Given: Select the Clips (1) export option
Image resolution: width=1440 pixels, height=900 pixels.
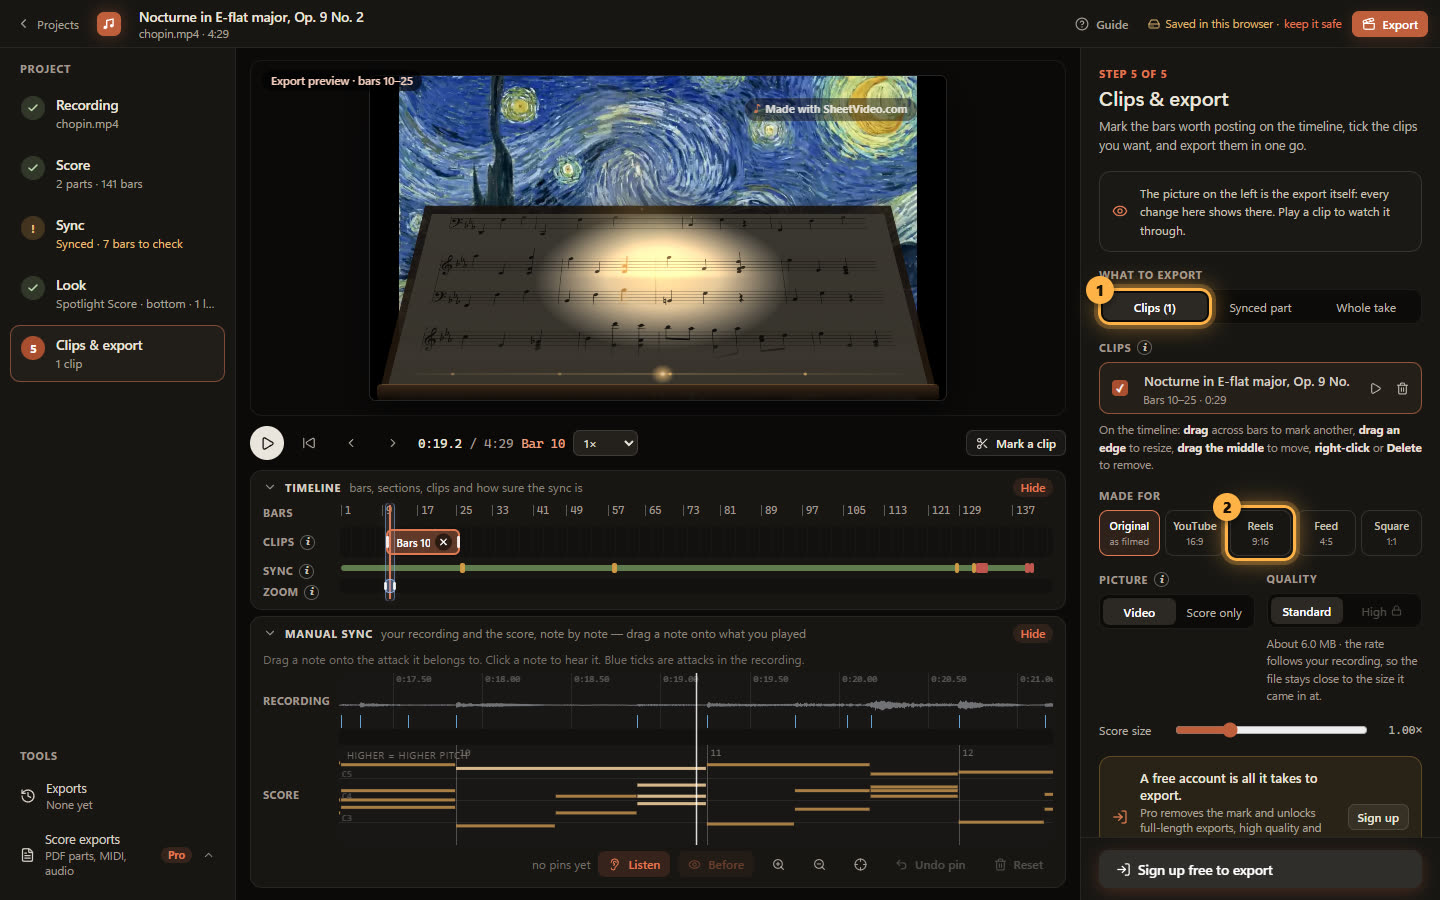Looking at the screenshot, I should pos(1155,308).
